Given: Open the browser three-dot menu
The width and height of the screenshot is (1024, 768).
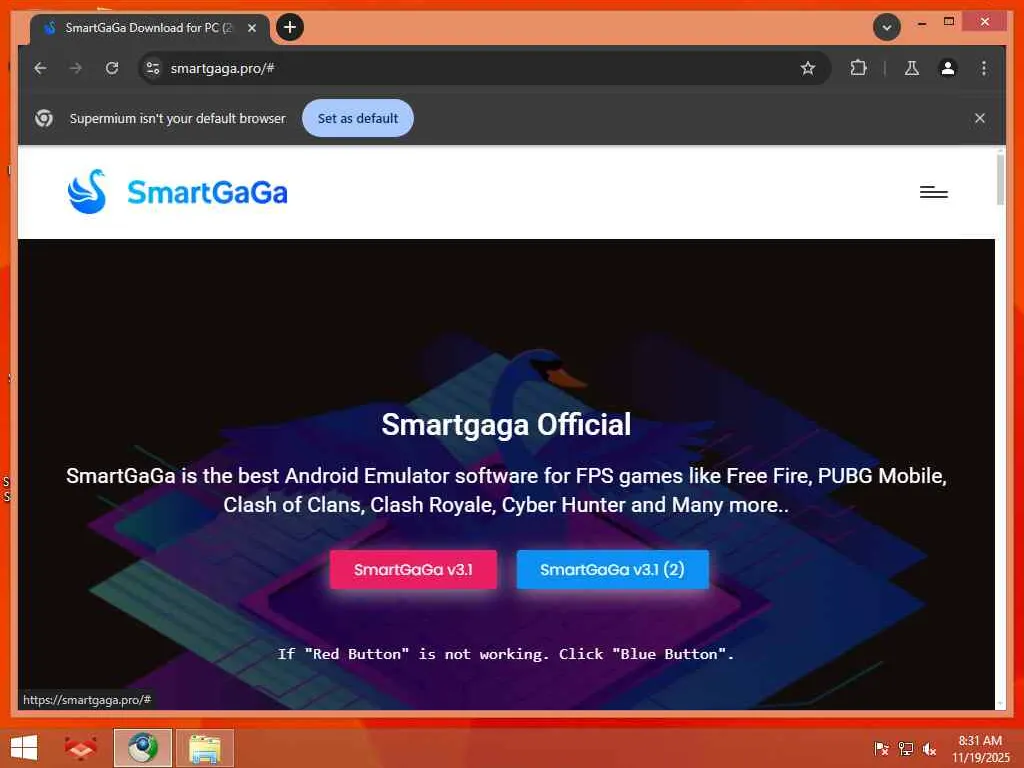Looking at the screenshot, I should click(x=984, y=68).
